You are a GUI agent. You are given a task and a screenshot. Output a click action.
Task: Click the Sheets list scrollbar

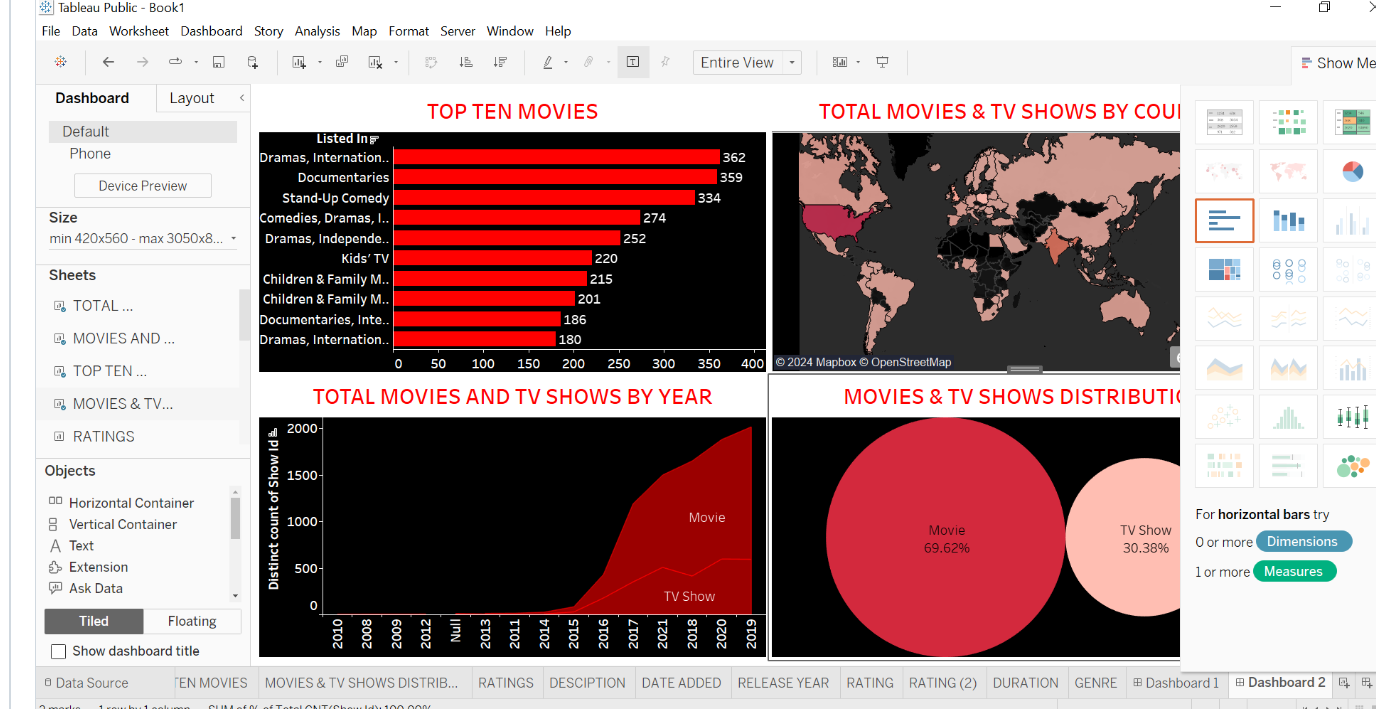(245, 316)
